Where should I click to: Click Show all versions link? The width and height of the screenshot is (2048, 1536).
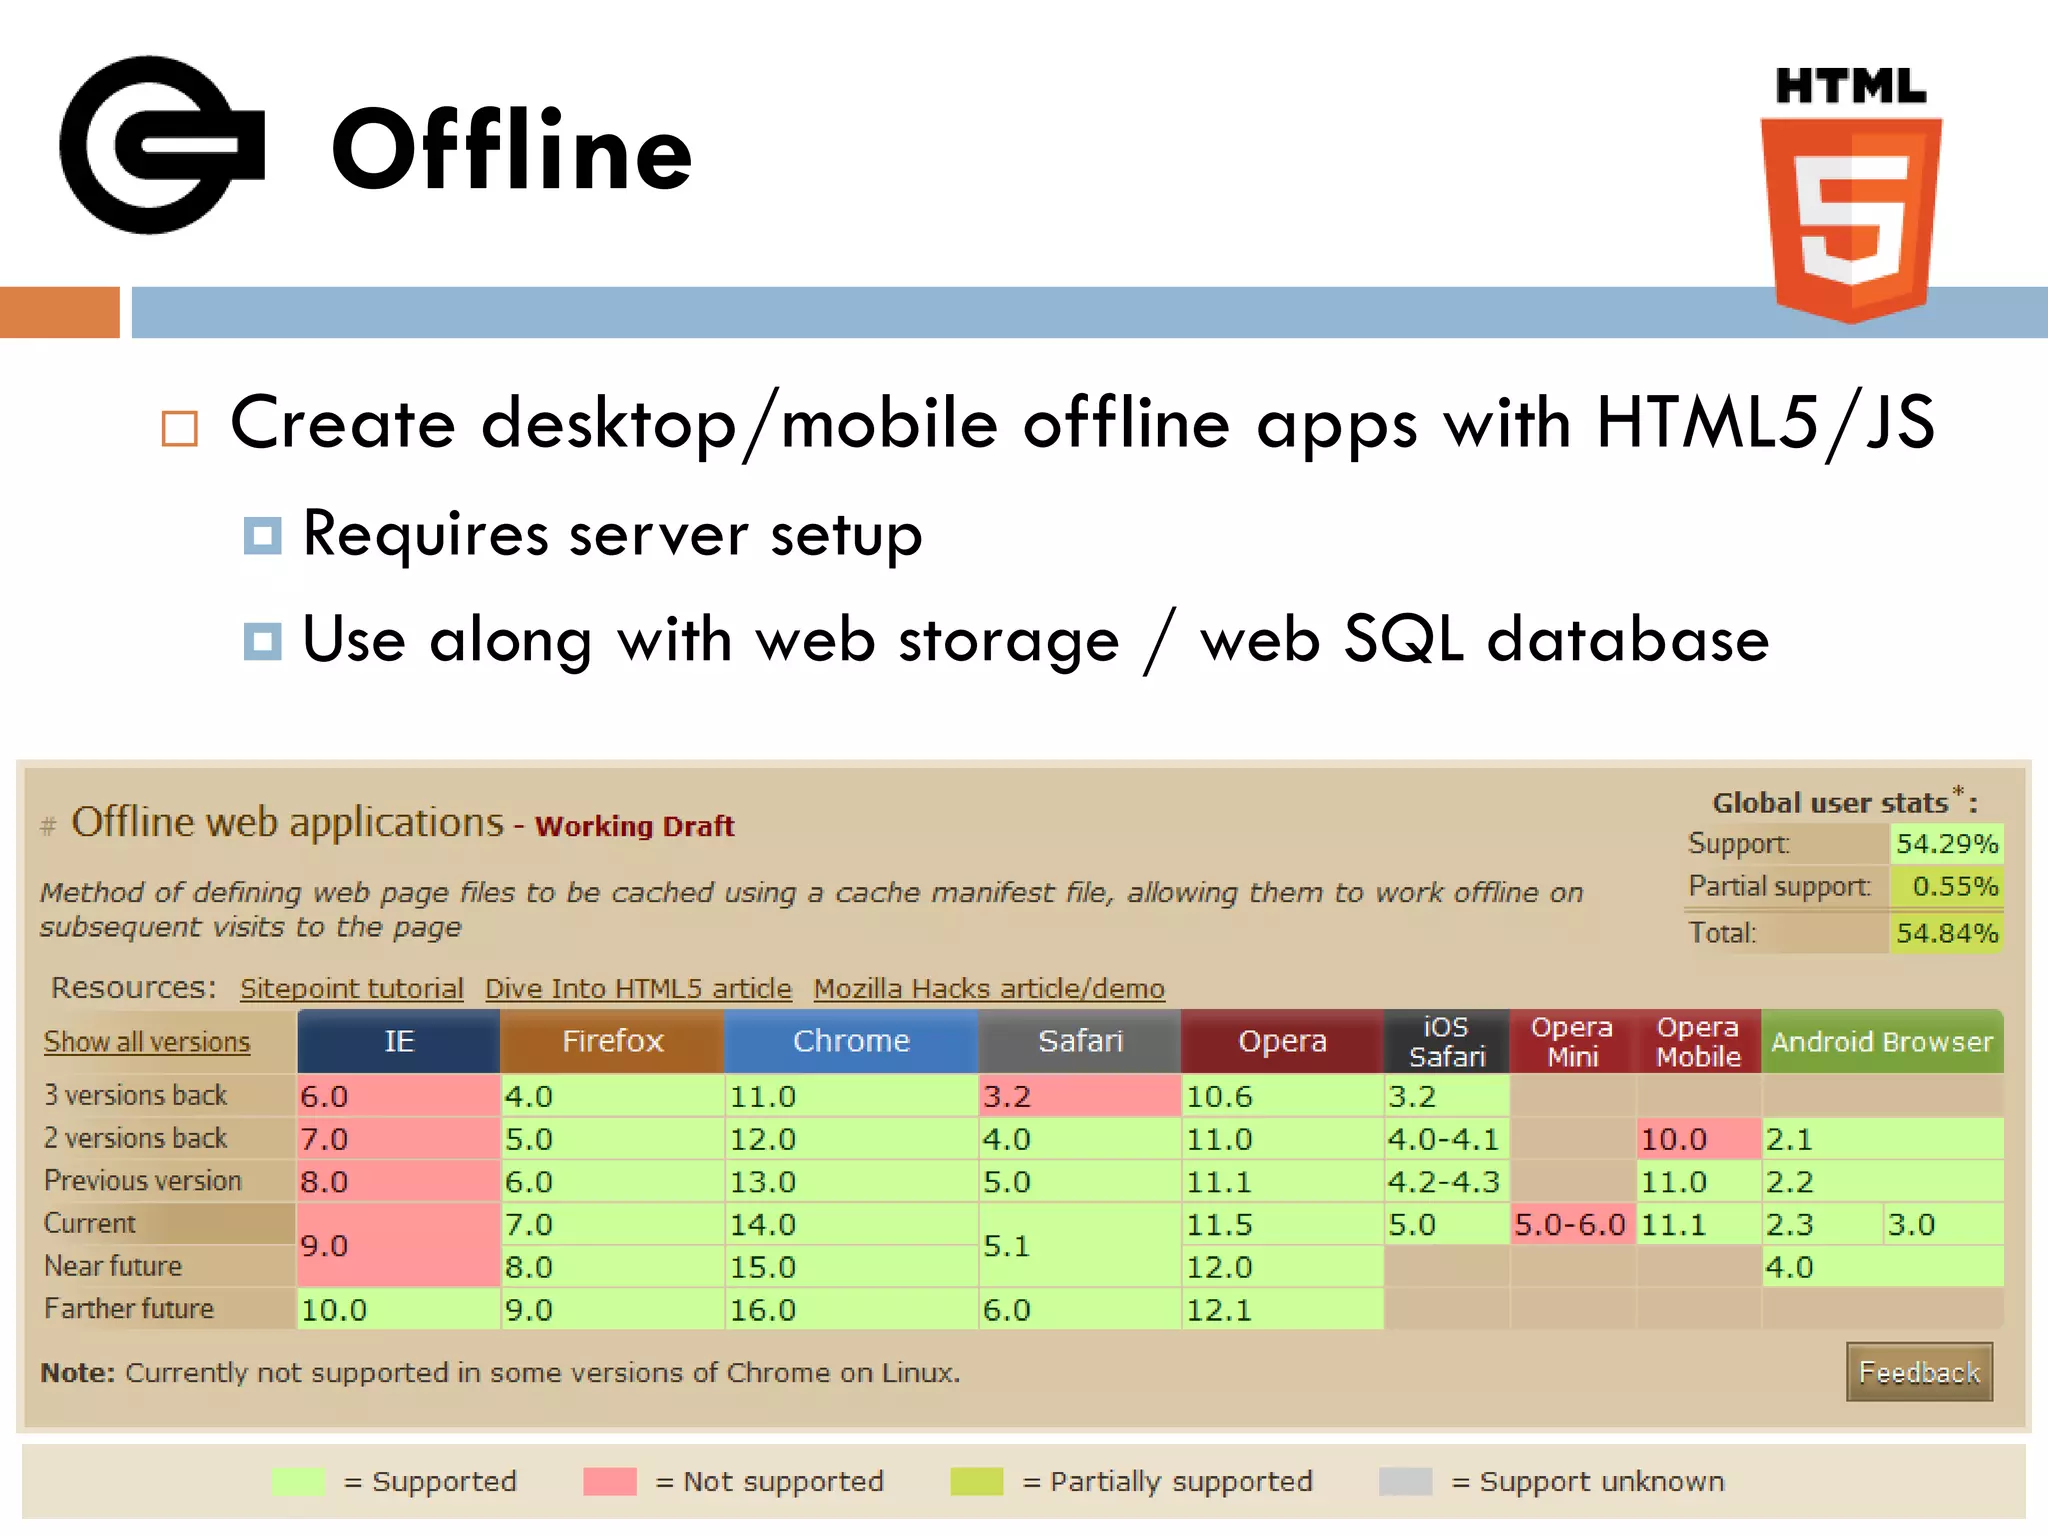pyautogui.click(x=147, y=1042)
